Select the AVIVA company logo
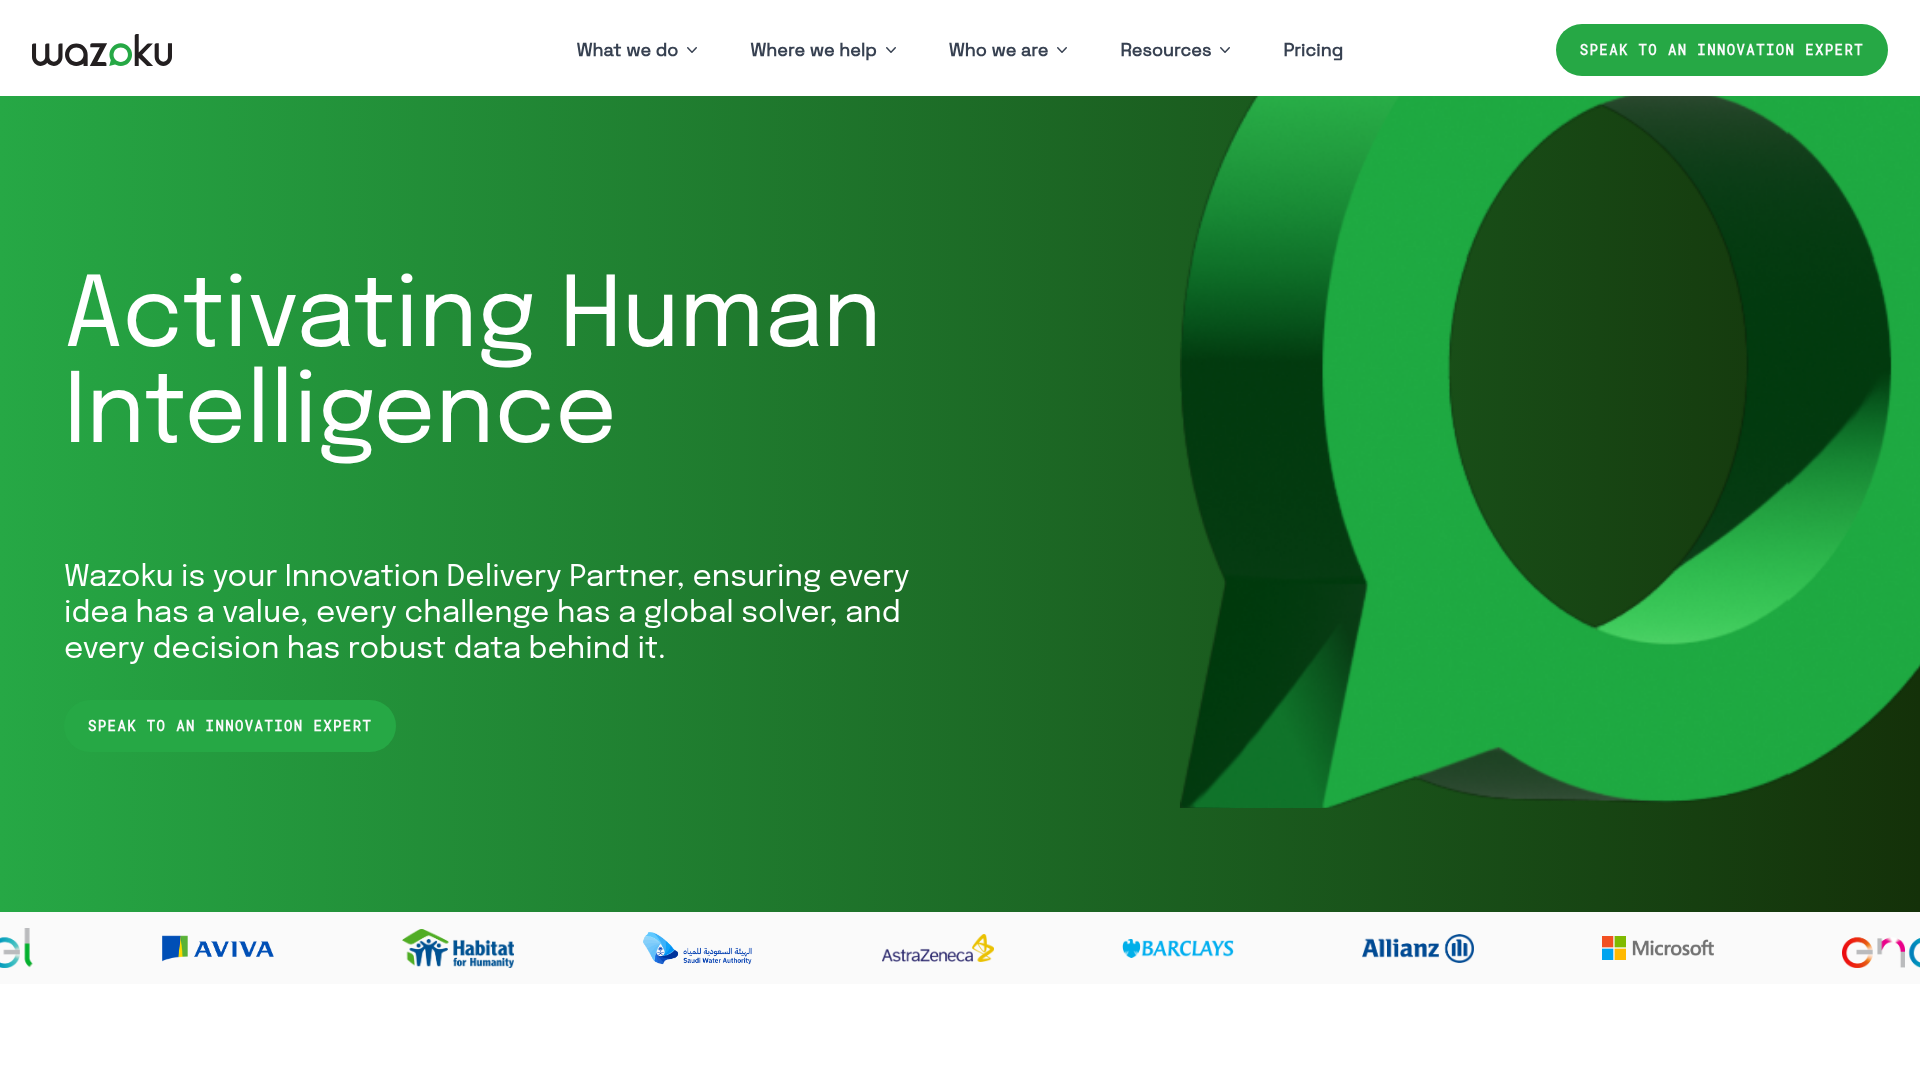 [217, 949]
